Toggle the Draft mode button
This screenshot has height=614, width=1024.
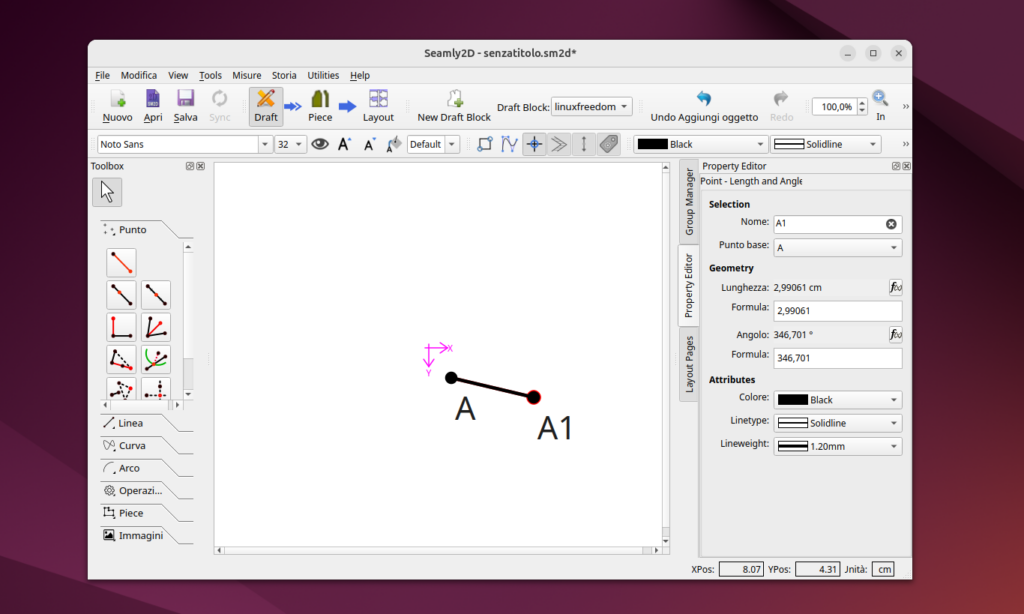click(266, 104)
